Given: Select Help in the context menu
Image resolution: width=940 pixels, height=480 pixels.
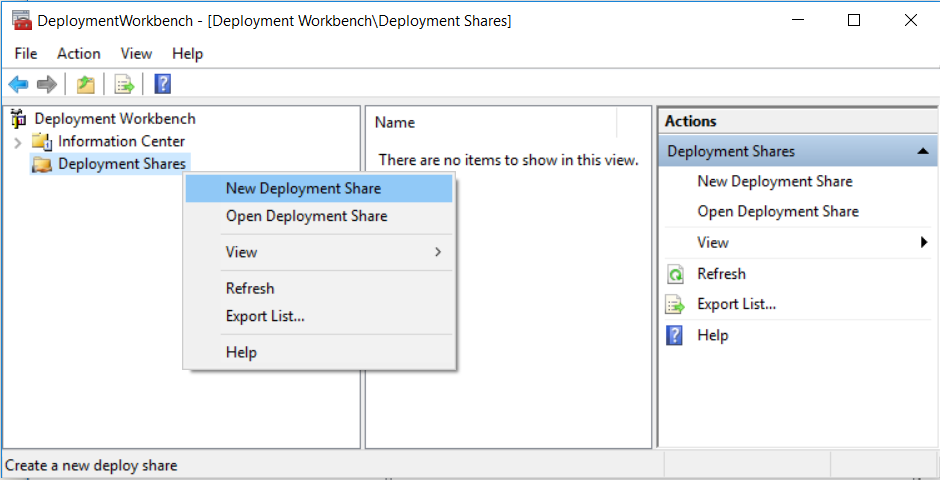Looking at the screenshot, I should [318, 352].
